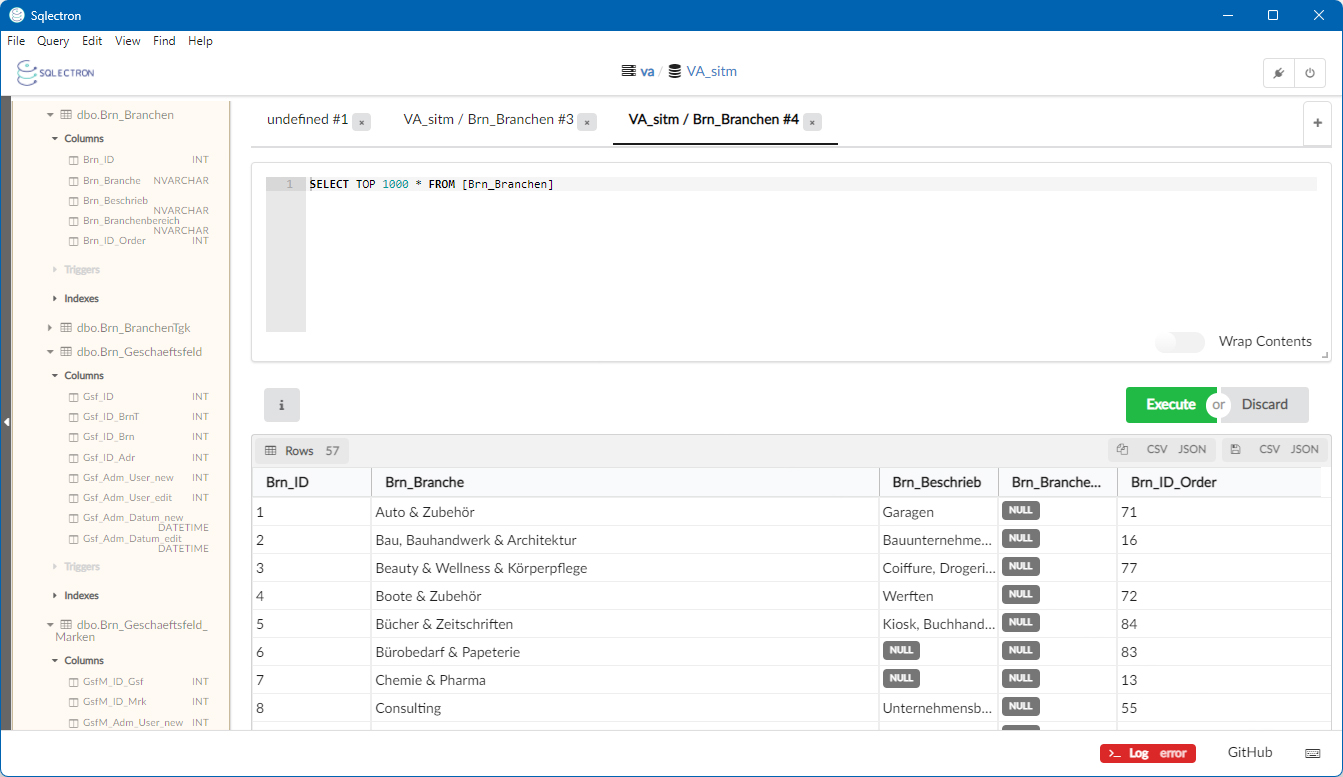1343x777 pixels.
Task: Open the File menu
Action: point(16,41)
